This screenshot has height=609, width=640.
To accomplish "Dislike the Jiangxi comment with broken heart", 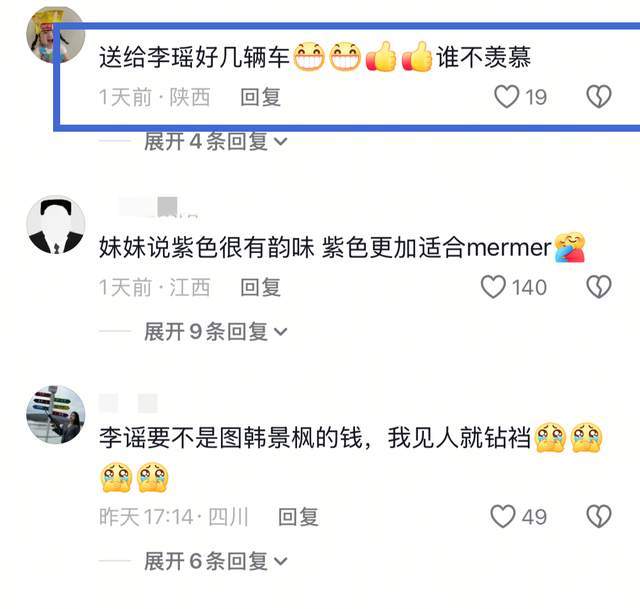I will 599,287.
